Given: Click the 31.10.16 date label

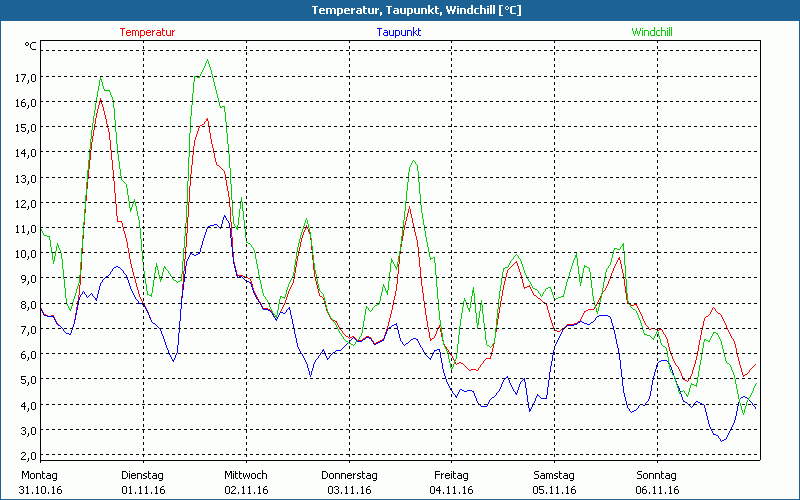Looking at the screenshot, I should coord(41,490).
